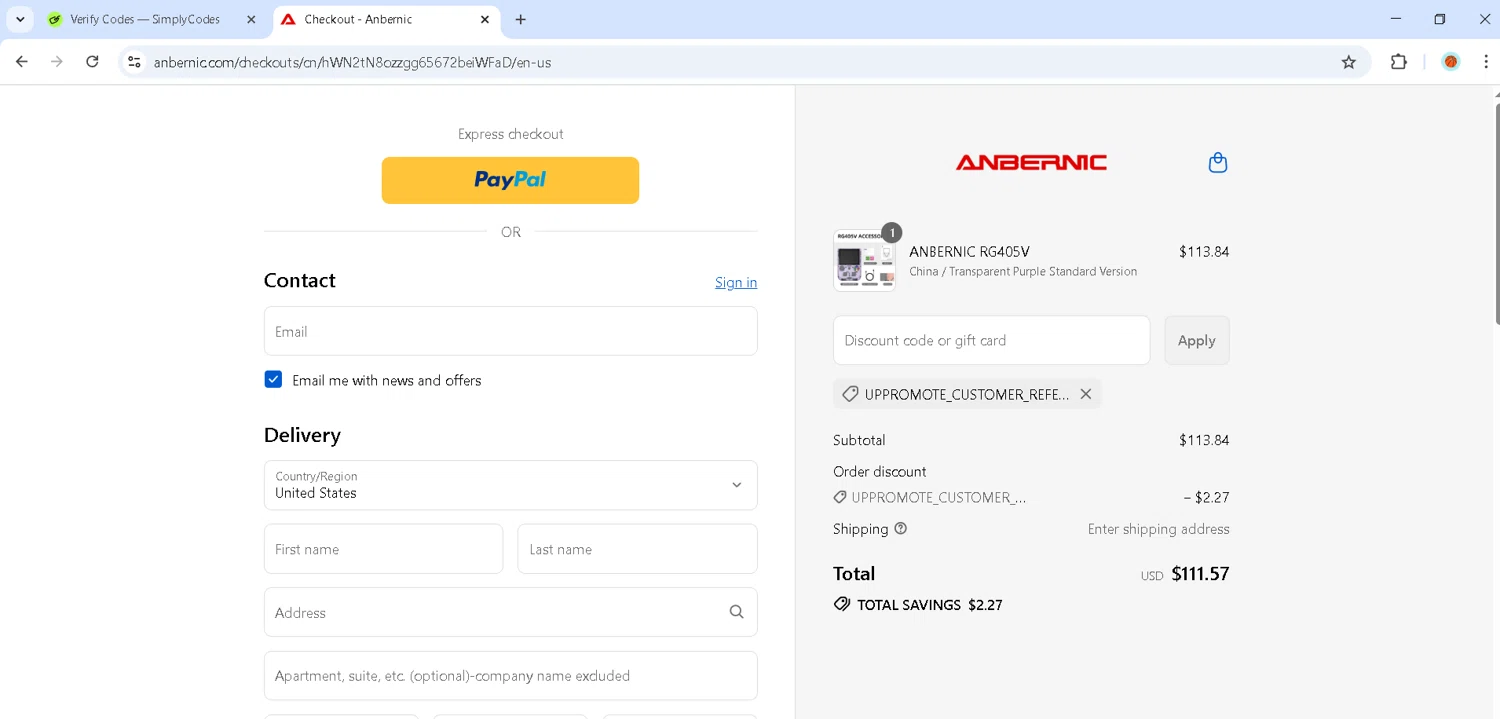Image resolution: width=1500 pixels, height=719 pixels.
Task: Focus the Last name field
Action: [637, 549]
